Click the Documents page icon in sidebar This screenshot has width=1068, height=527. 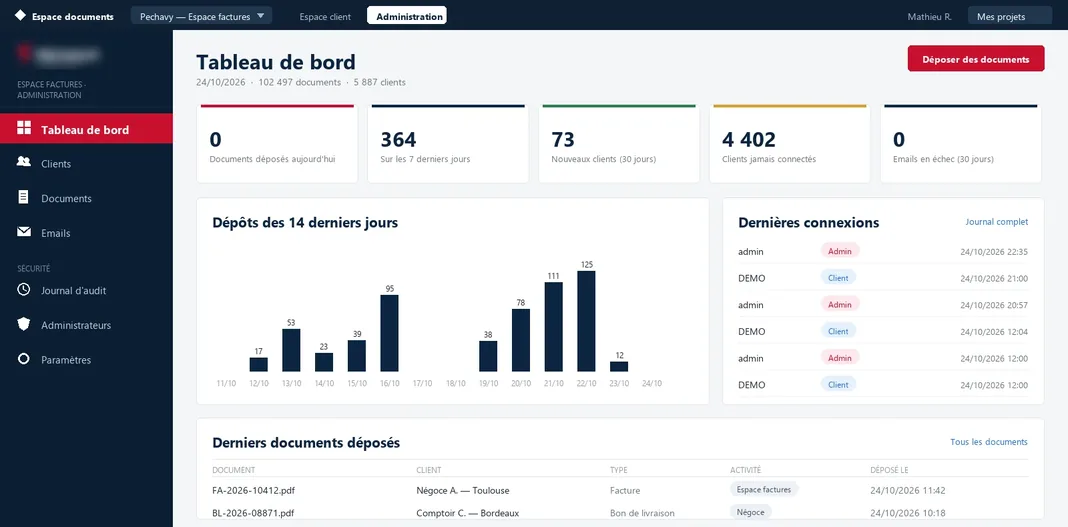tap(24, 197)
